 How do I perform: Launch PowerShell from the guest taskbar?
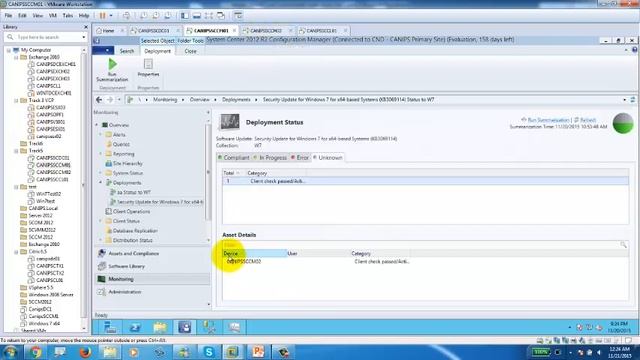coord(135,327)
